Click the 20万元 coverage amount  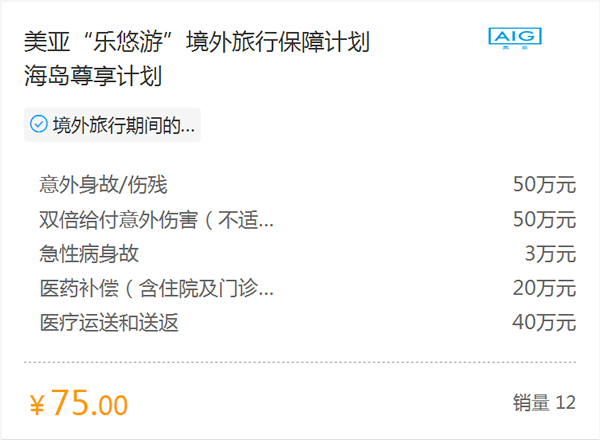[x=545, y=288]
